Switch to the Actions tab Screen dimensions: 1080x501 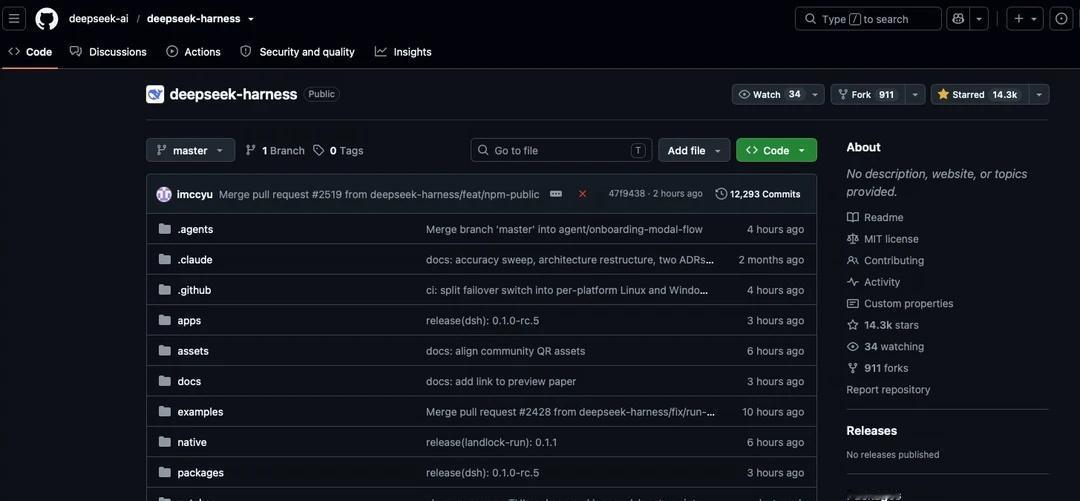tap(194, 52)
